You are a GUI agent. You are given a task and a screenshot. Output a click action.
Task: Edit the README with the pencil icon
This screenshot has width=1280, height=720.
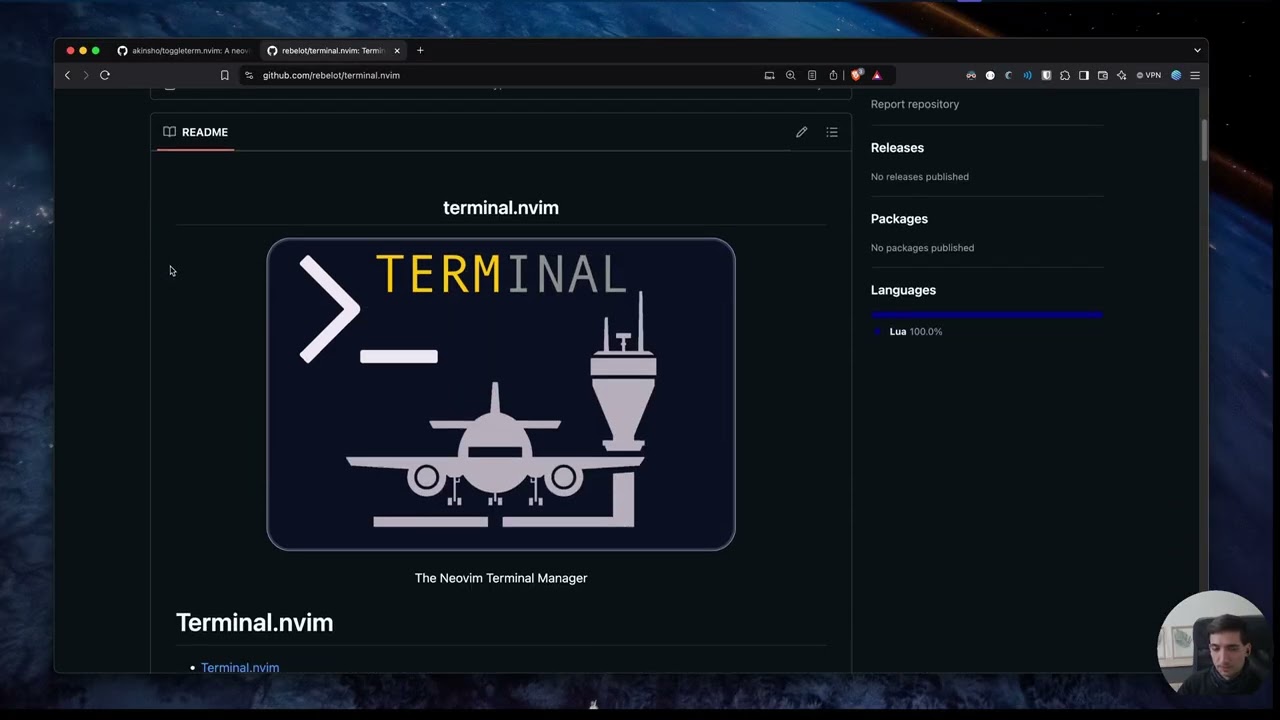coord(801,132)
